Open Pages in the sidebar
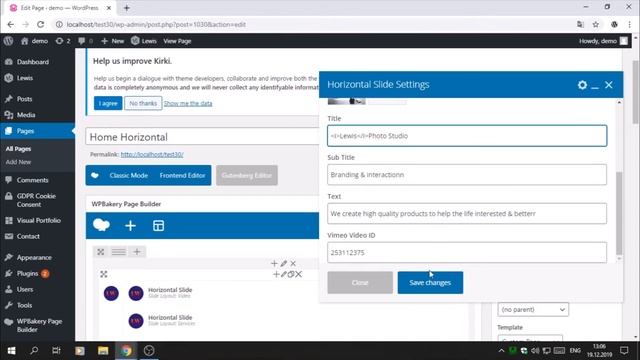Viewport: 640px width, 360px height. [37, 131]
